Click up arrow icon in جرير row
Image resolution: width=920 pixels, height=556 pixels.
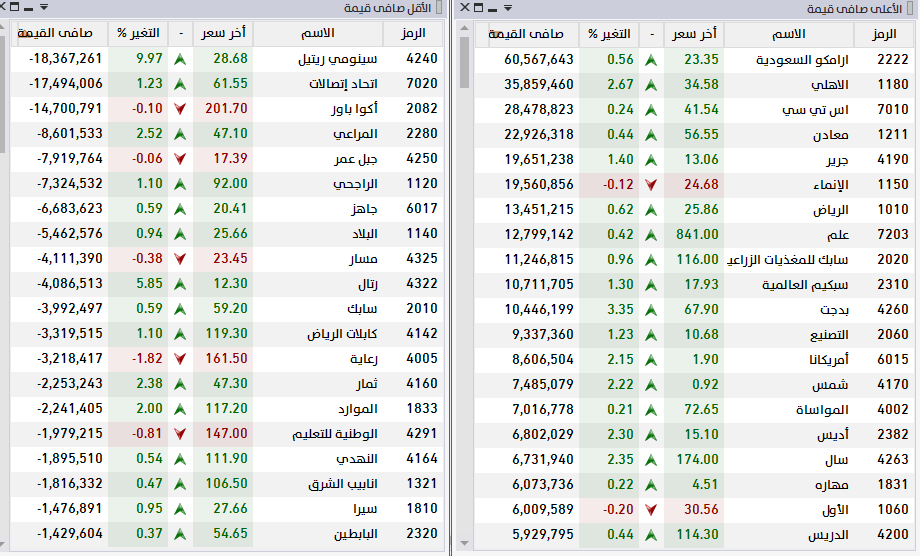click(x=651, y=160)
